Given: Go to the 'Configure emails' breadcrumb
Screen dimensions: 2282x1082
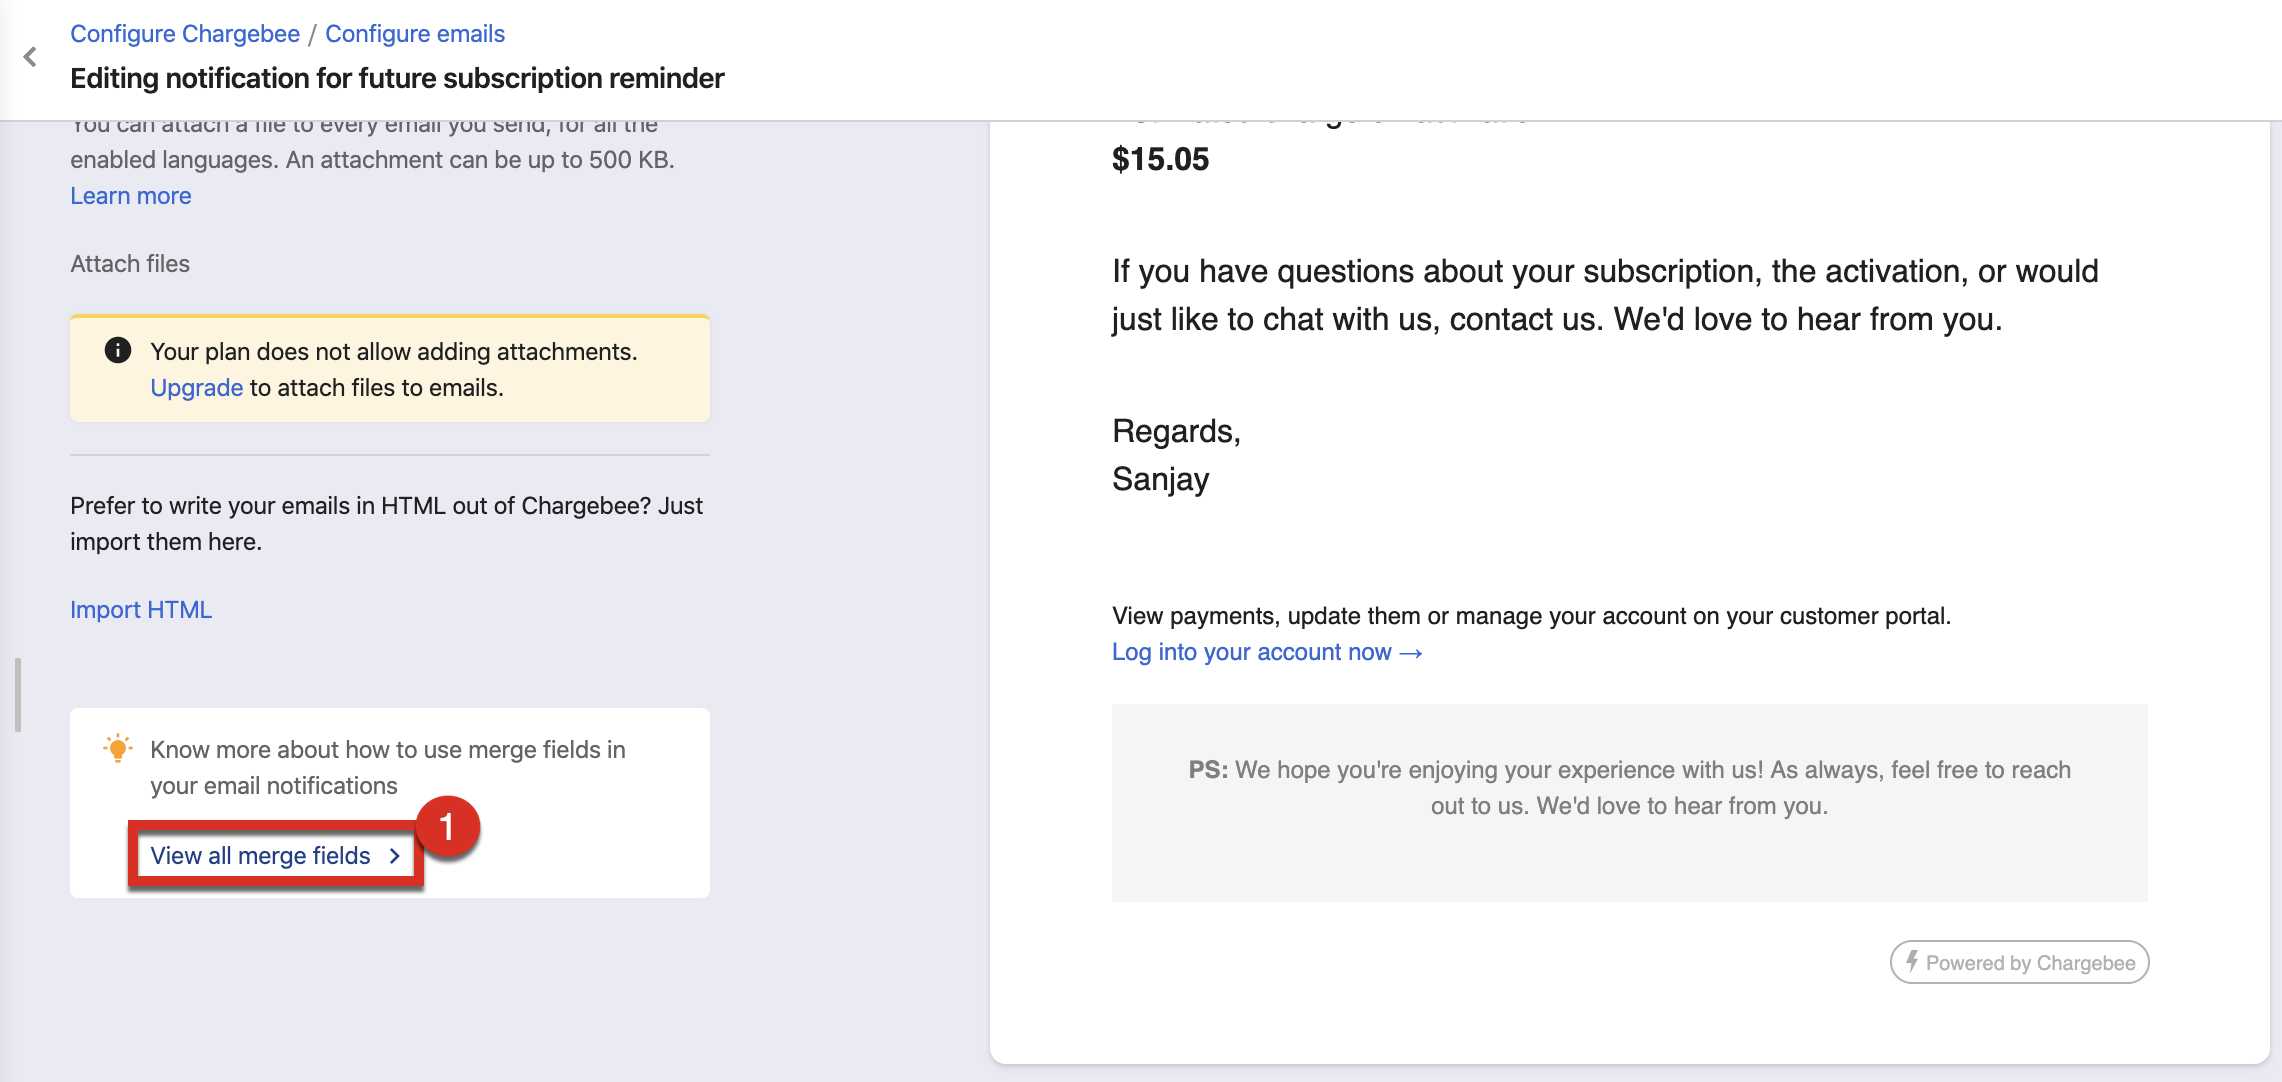Looking at the screenshot, I should 415,34.
